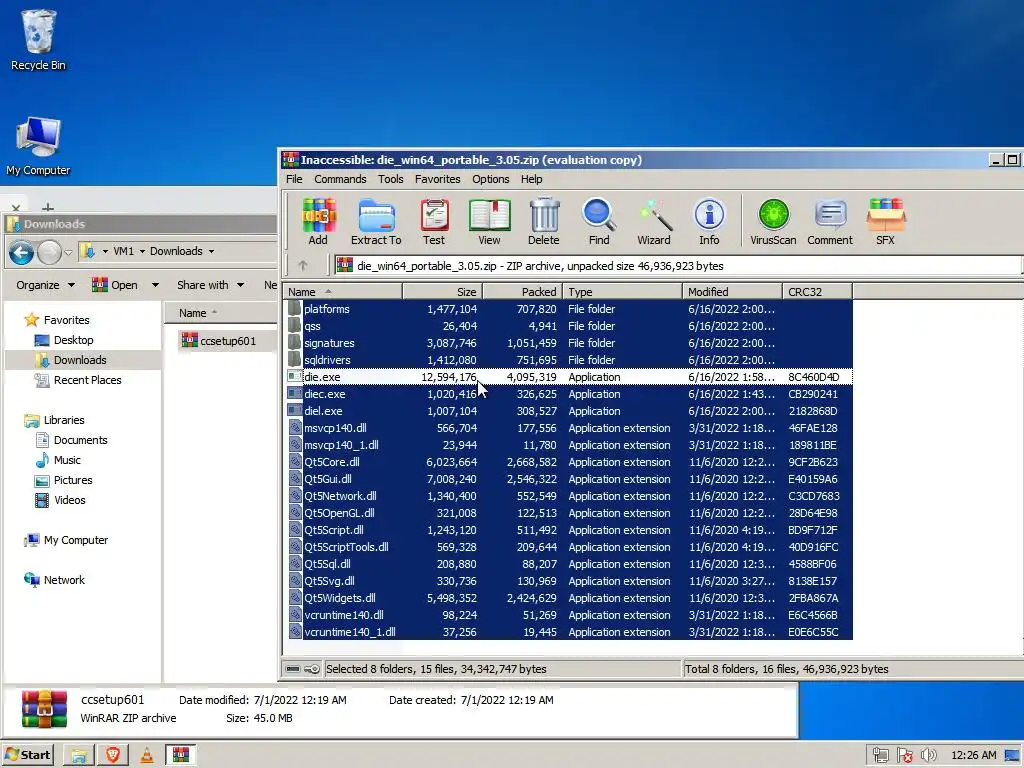Click the Delete trash can icon
This screenshot has height=768, width=1024.
543,222
